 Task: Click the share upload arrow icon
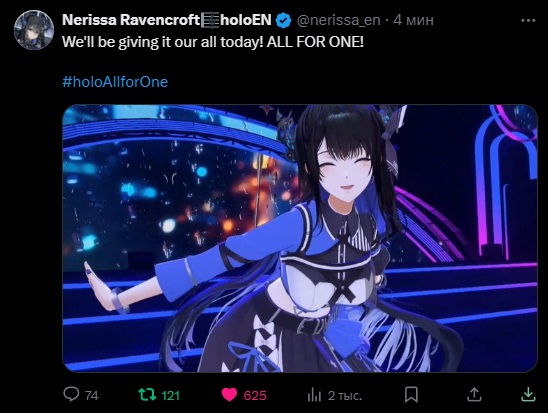474,394
